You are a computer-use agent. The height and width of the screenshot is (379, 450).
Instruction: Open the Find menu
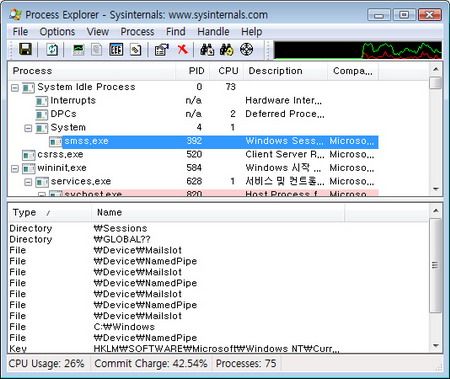tap(176, 32)
